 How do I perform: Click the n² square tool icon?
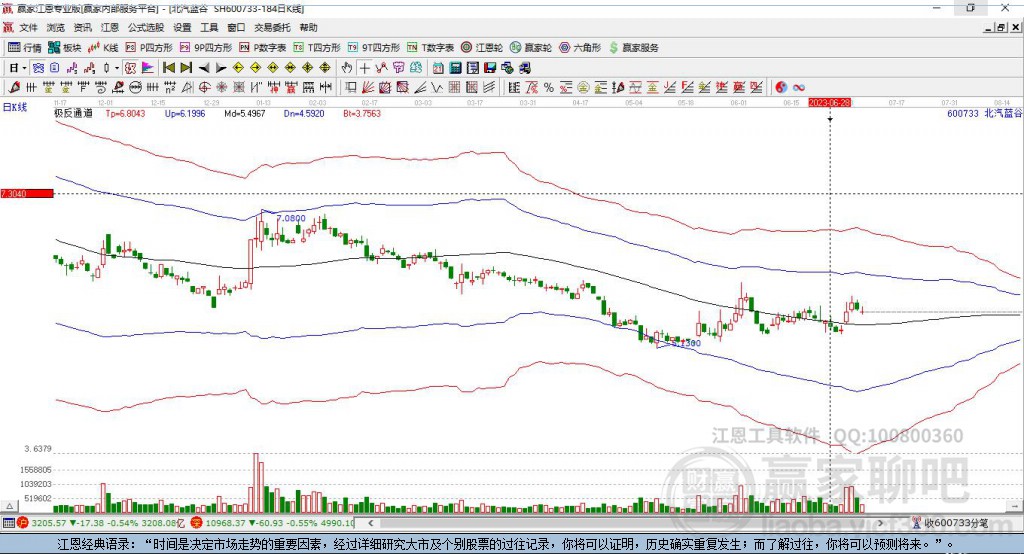pyautogui.click(x=170, y=88)
